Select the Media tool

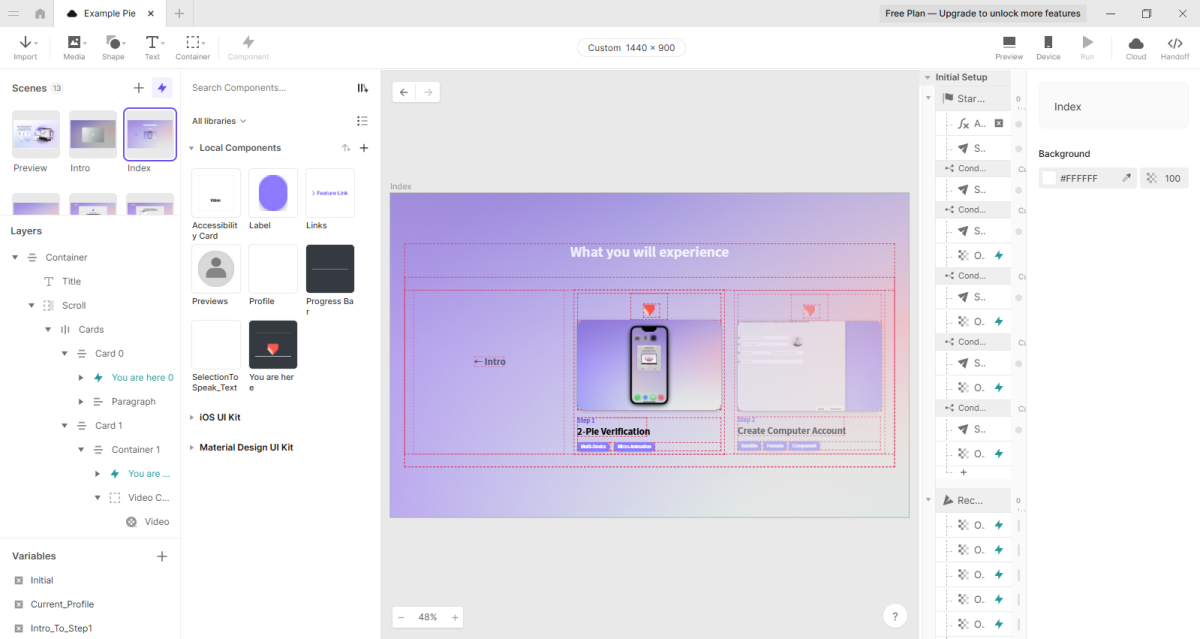click(x=75, y=46)
